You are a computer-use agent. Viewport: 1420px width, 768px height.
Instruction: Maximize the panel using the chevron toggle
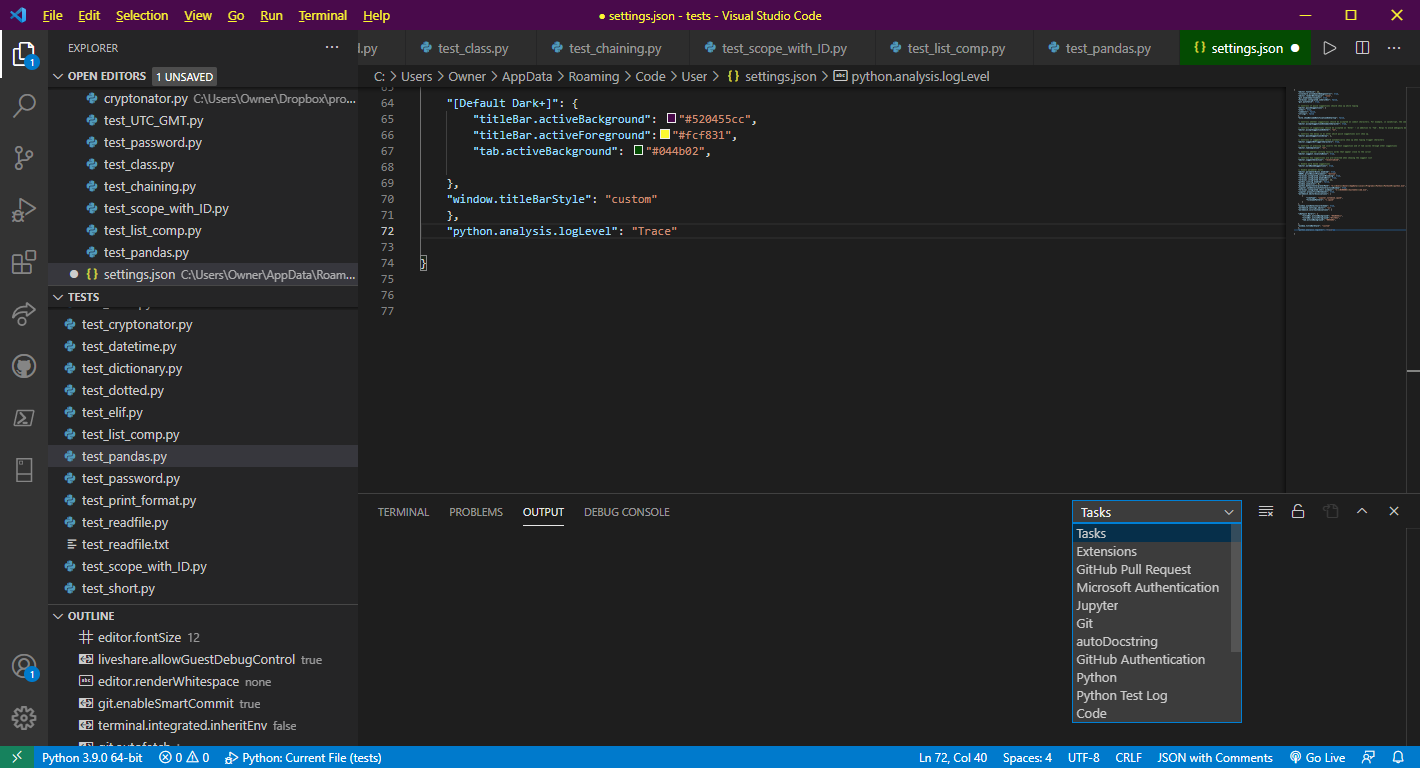pyautogui.click(x=1362, y=511)
